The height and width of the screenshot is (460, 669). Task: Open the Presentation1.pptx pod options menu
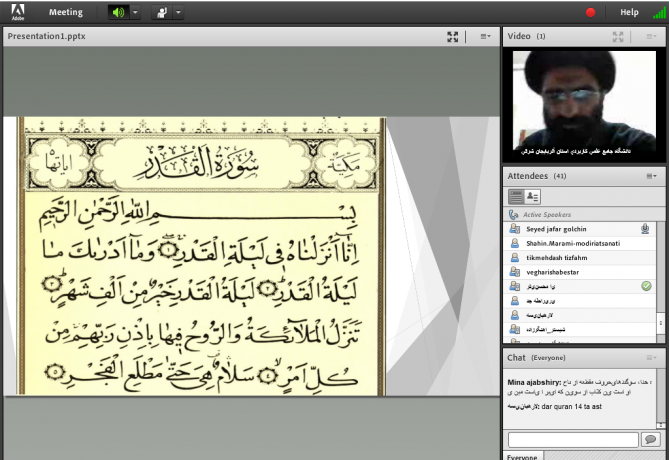(485, 36)
